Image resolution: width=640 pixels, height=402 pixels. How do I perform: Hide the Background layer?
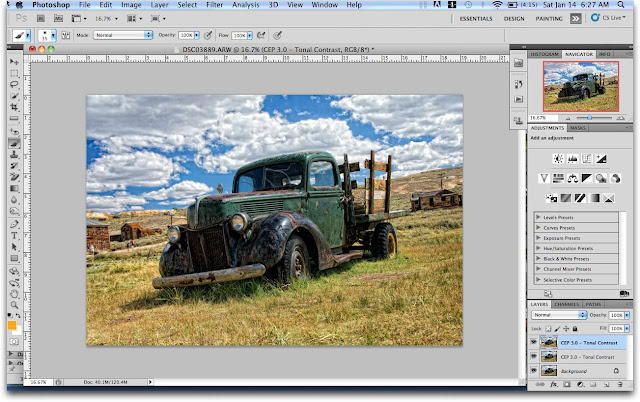coord(533,371)
